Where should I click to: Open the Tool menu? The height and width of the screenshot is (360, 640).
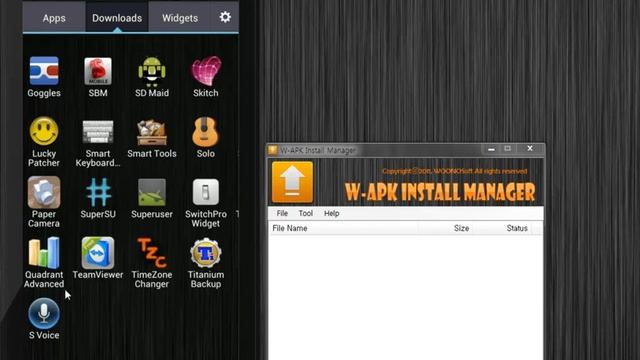(x=305, y=213)
